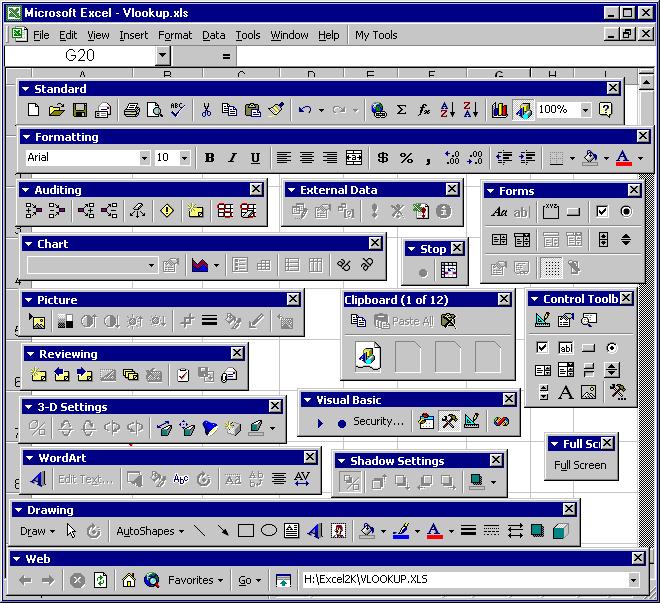Click the Font Color button in Formatting toolbar
The height and width of the screenshot is (603, 660).
623,158
